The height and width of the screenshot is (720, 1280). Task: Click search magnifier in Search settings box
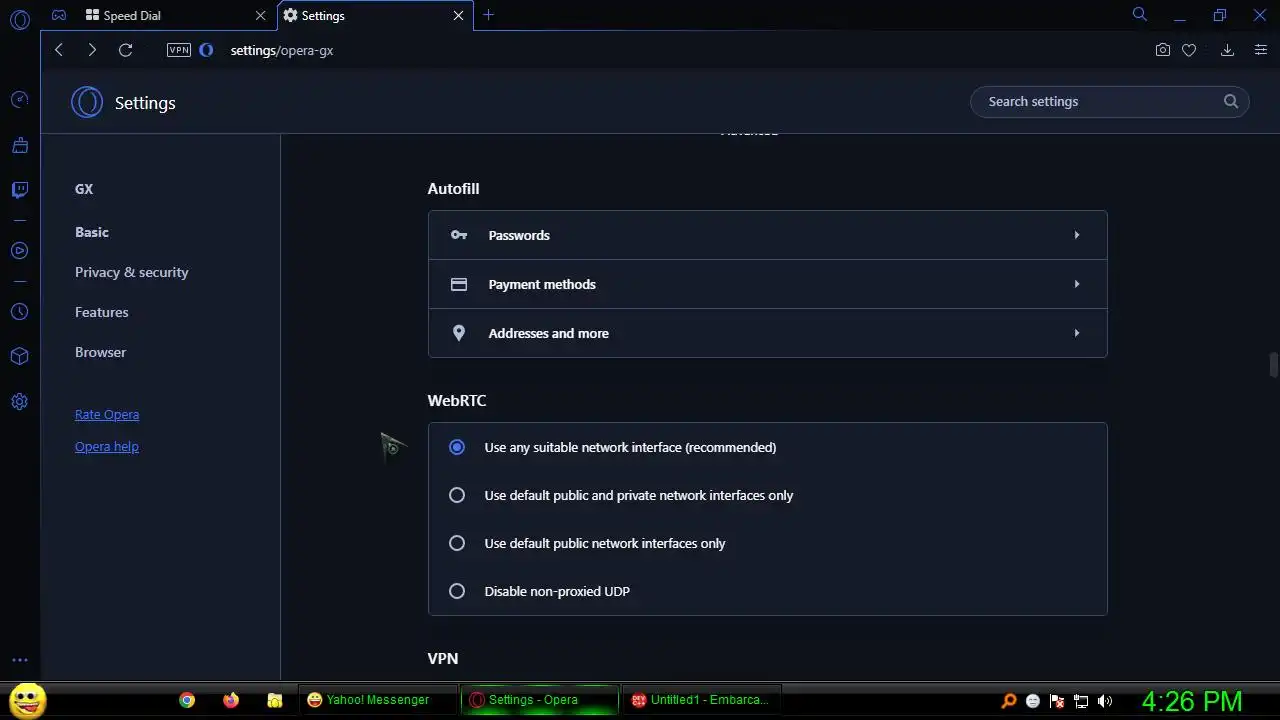point(1231,101)
